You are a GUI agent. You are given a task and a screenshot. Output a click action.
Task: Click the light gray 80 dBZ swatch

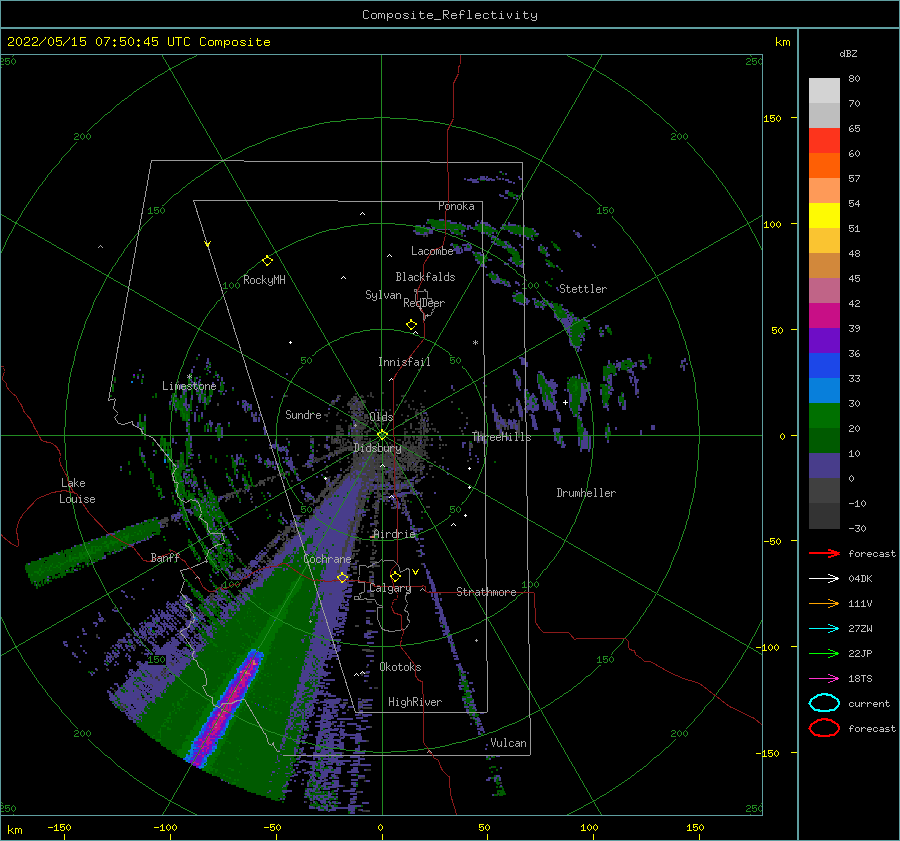coord(824,91)
